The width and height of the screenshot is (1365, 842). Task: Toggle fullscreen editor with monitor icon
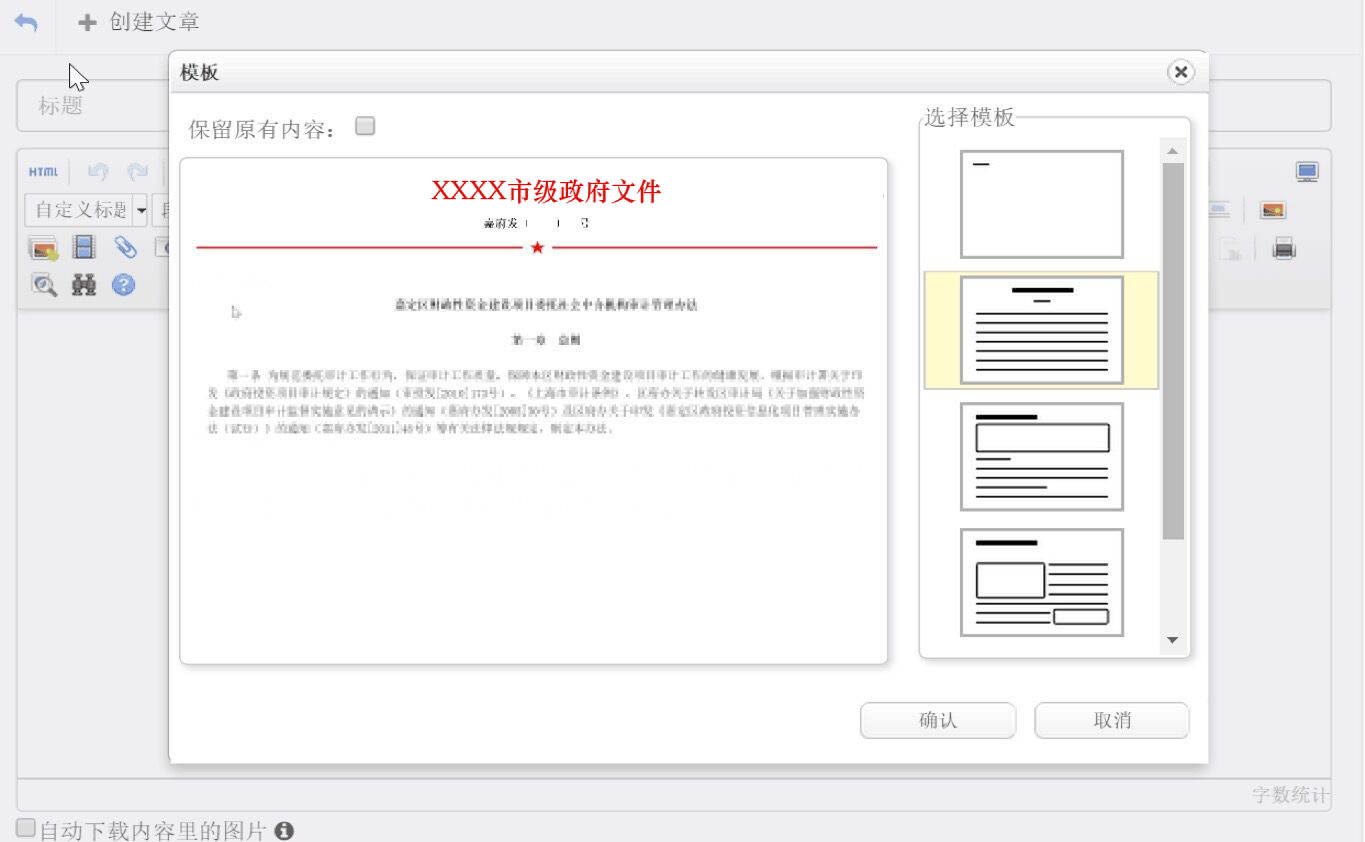click(x=1307, y=172)
